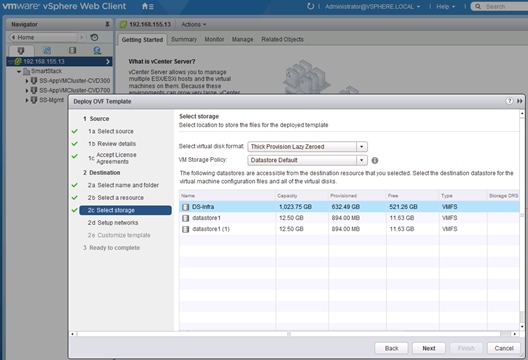Viewport: 528px width, 360px height.
Task: Click the refresh icon in top bar
Action: tap(310, 6)
